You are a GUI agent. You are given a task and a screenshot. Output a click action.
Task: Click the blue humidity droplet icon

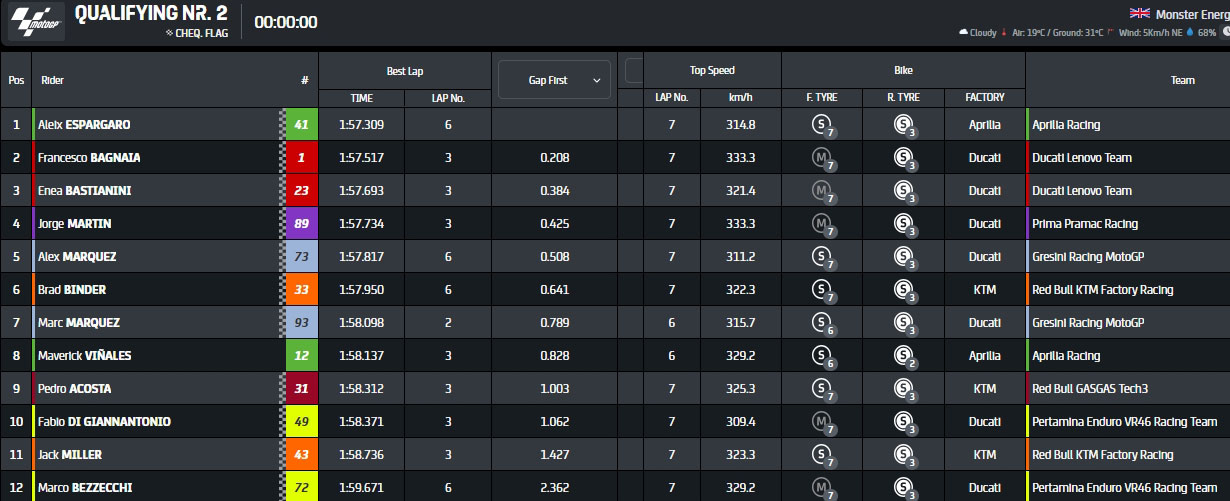[x=1190, y=33]
